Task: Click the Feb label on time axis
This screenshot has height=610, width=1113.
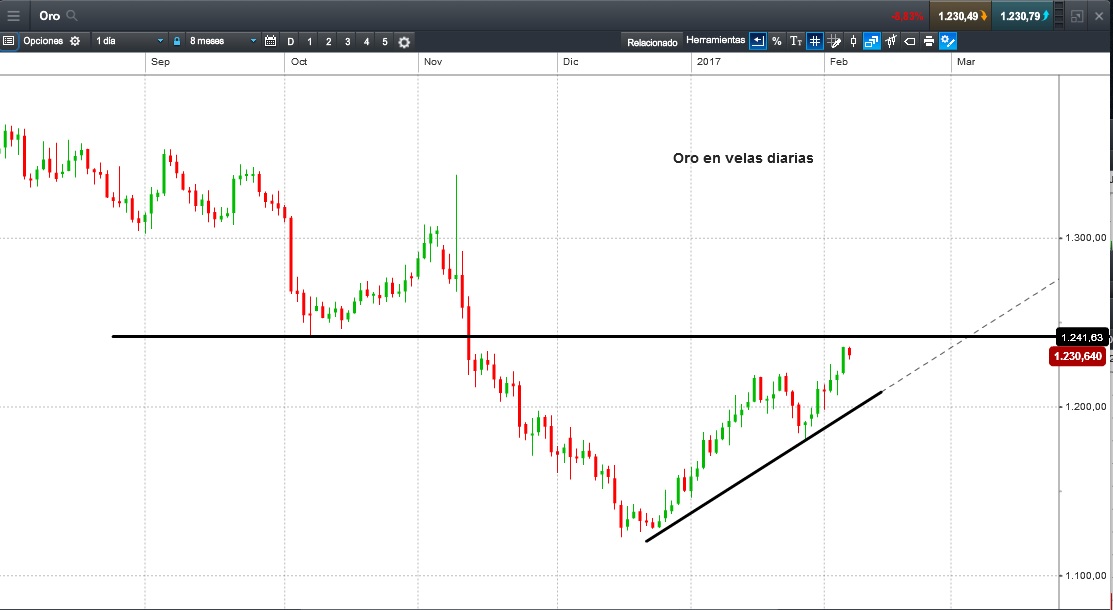Action: tap(839, 62)
